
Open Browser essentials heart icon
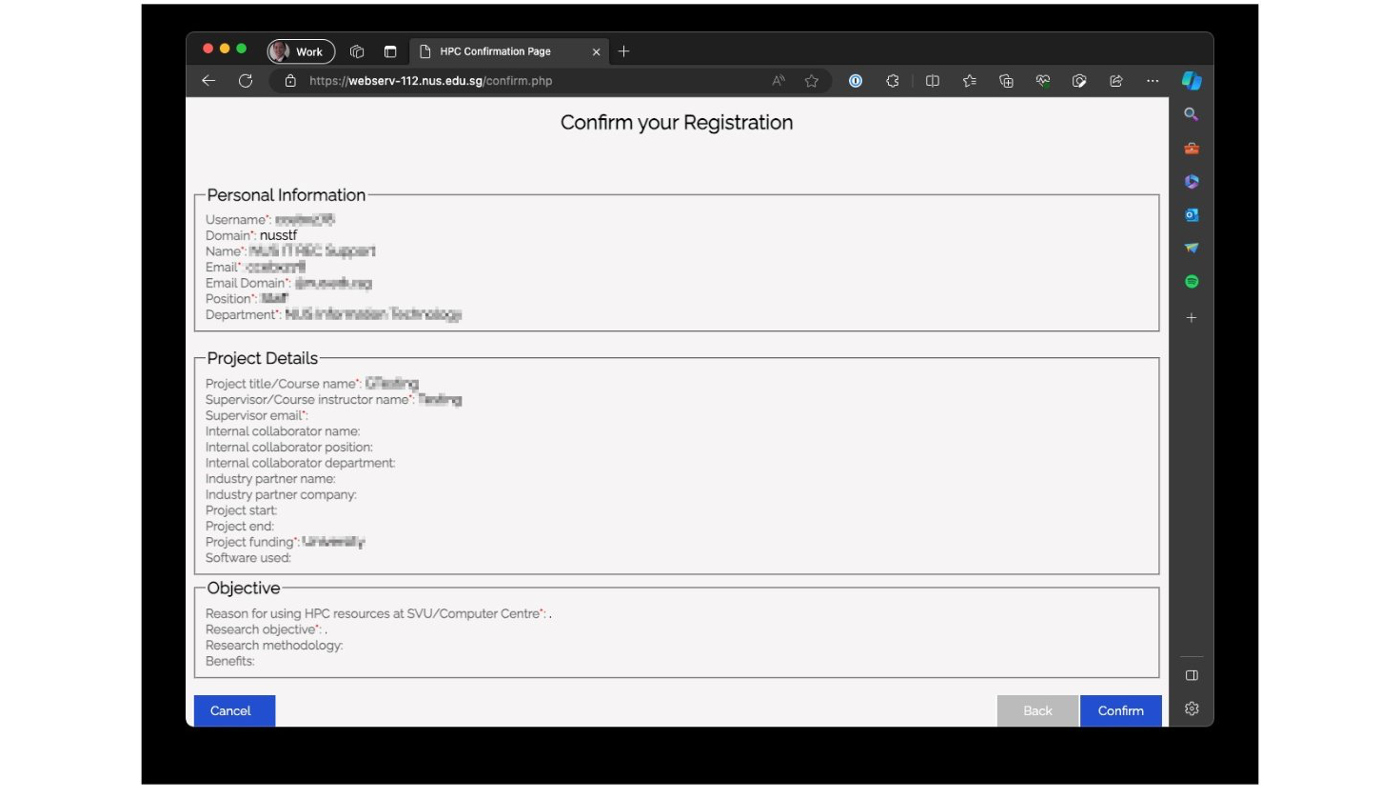1043,81
